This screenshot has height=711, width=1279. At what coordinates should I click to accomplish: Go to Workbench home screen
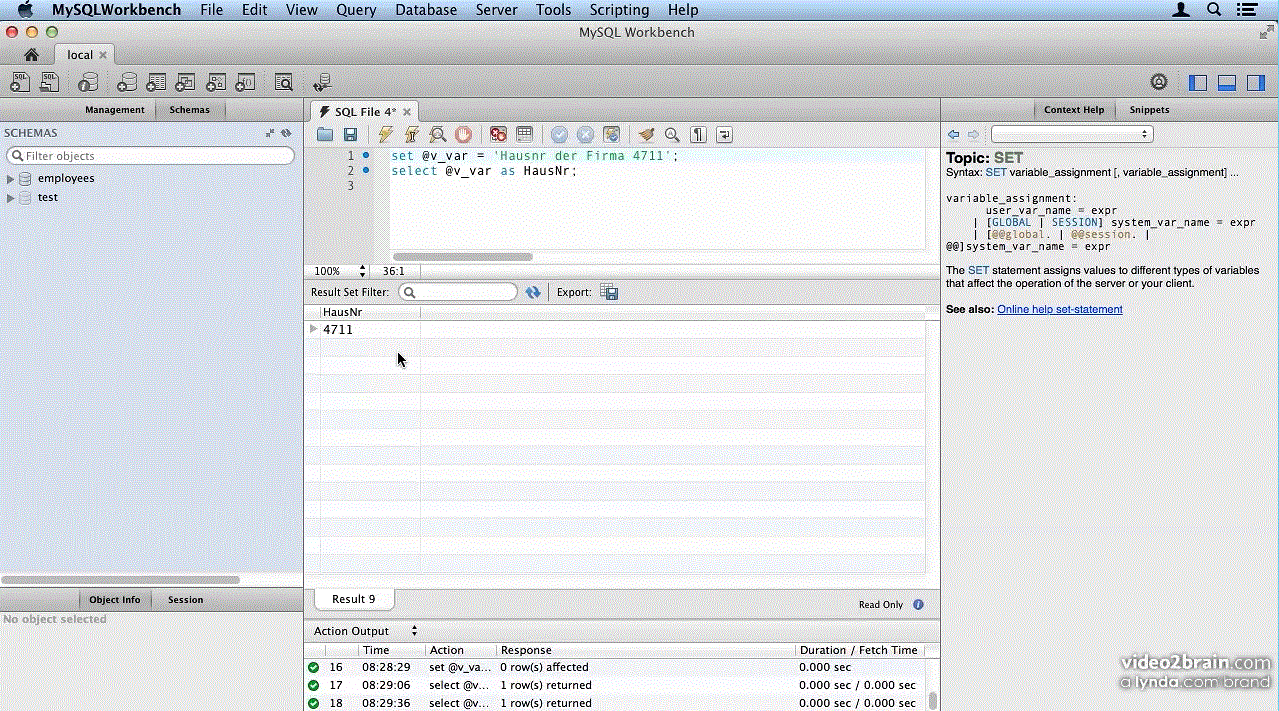pyautogui.click(x=31, y=55)
